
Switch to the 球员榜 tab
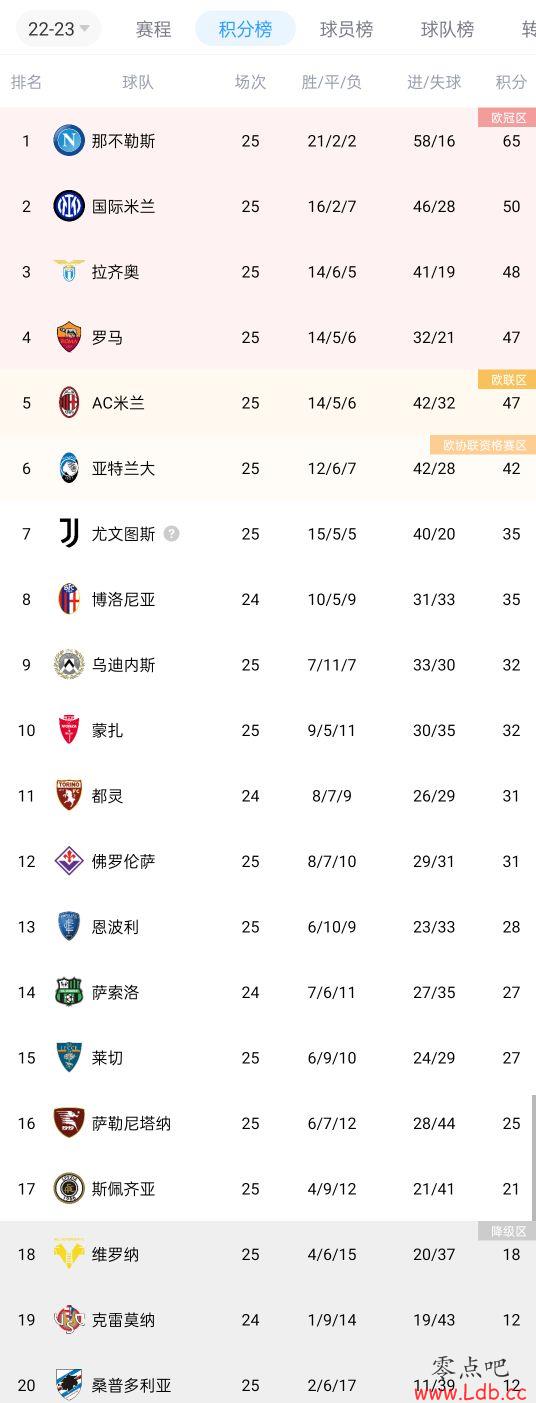(346, 29)
